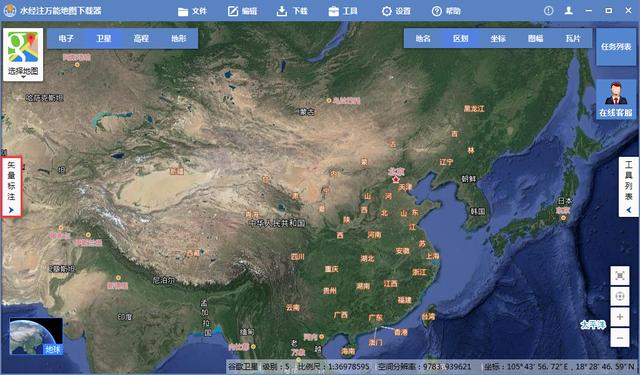Click the user account icon
The width and height of the screenshot is (640, 375).
point(569,11)
